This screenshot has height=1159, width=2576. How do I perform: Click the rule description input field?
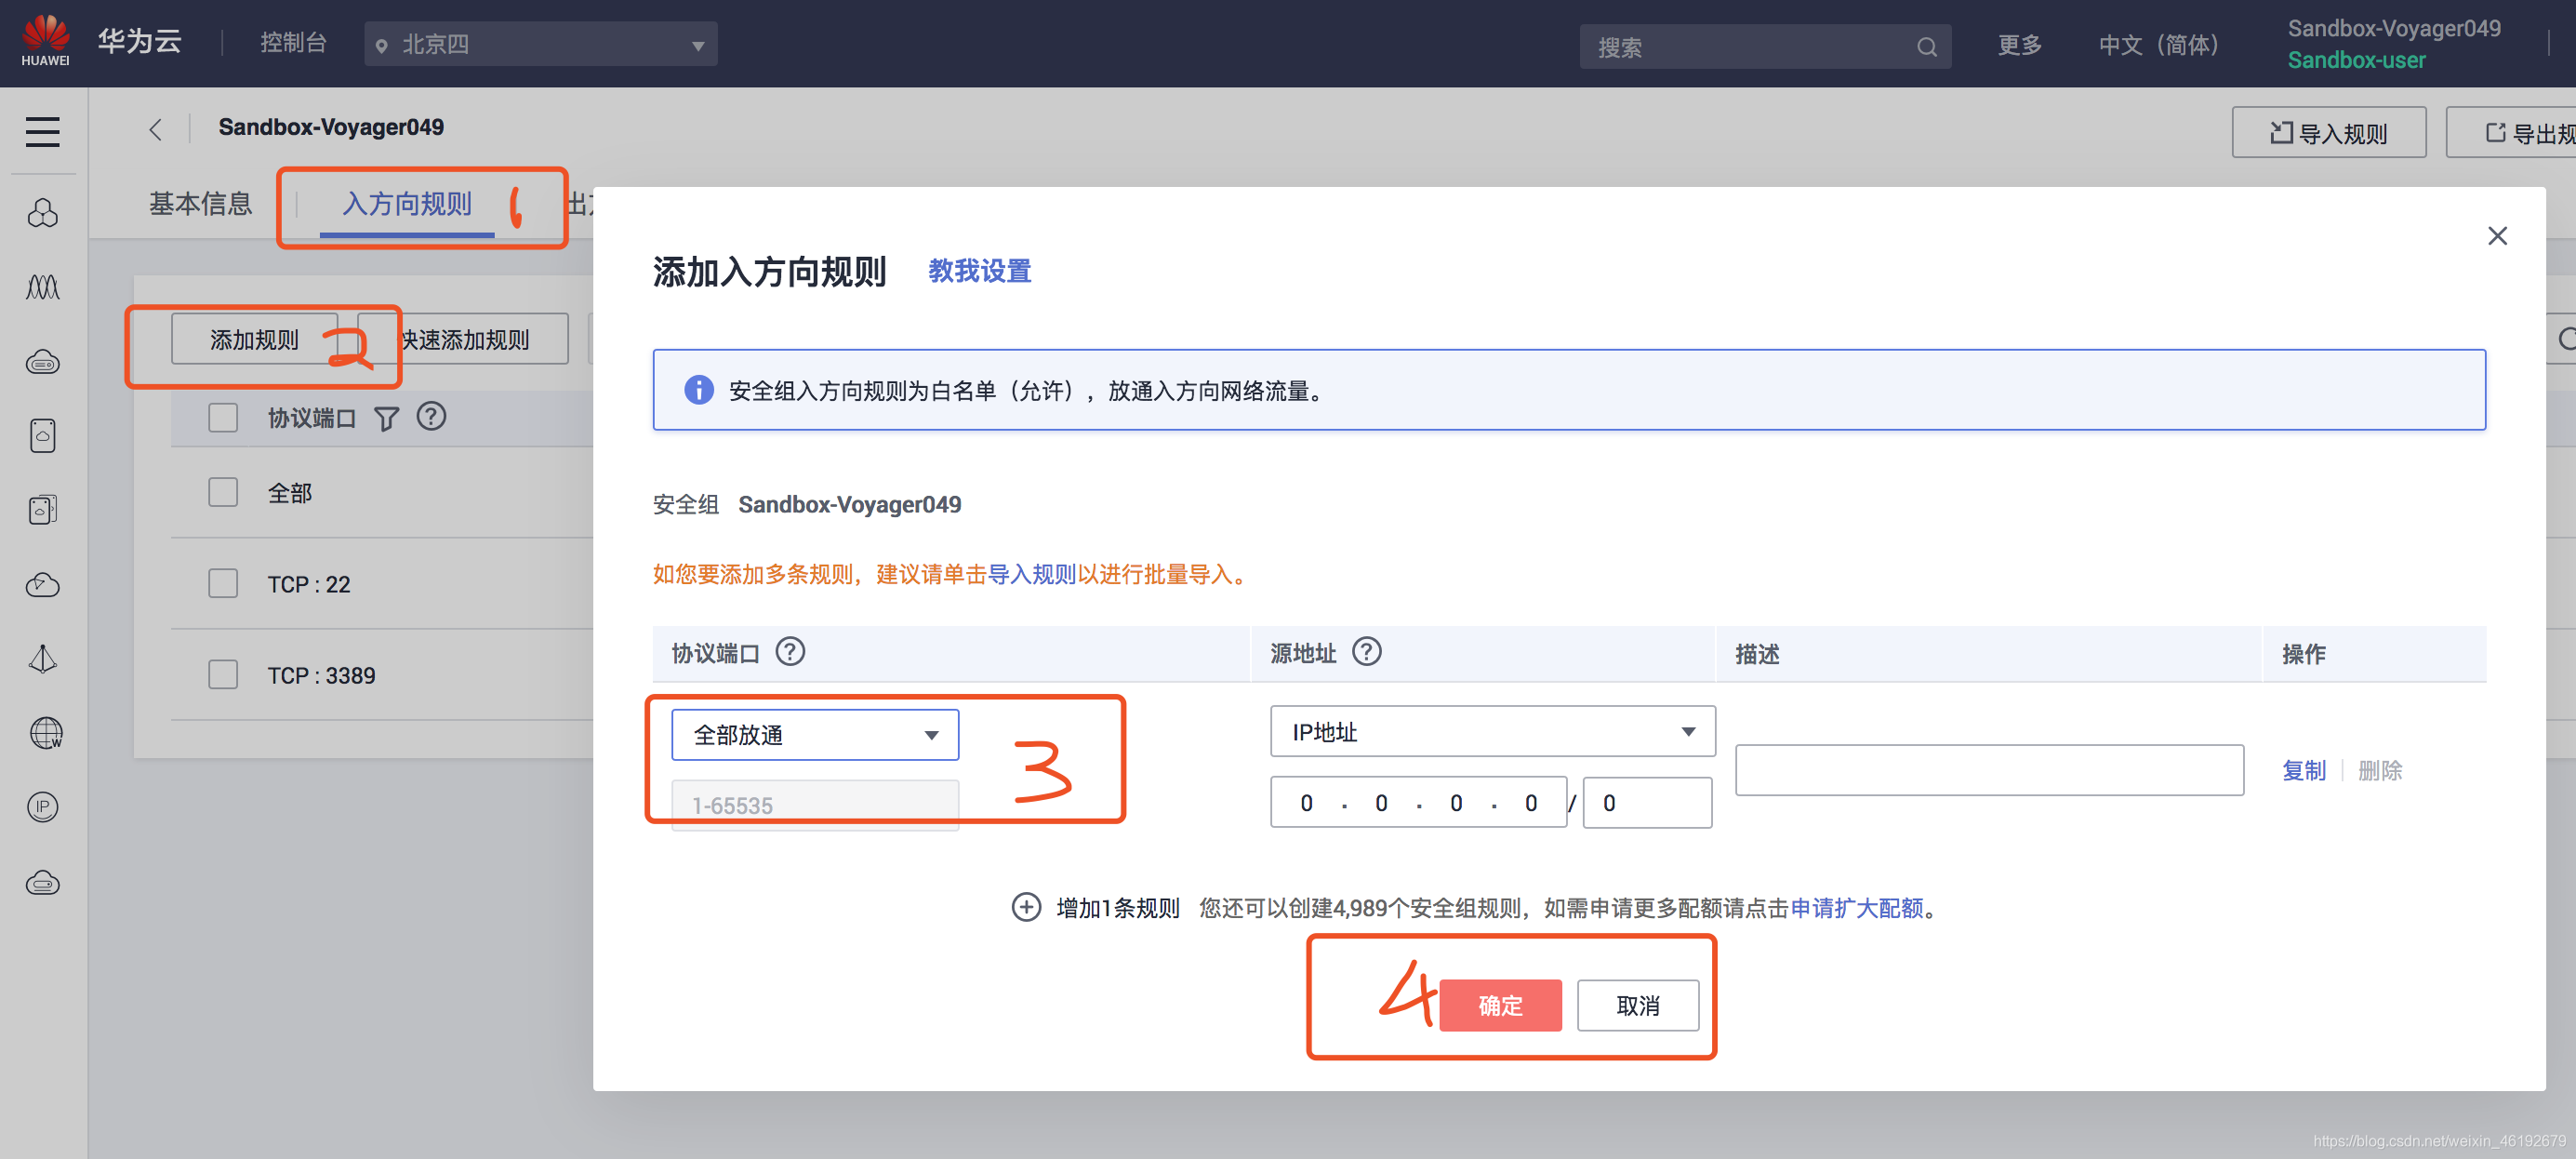pyautogui.click(x=1988, y=770)
